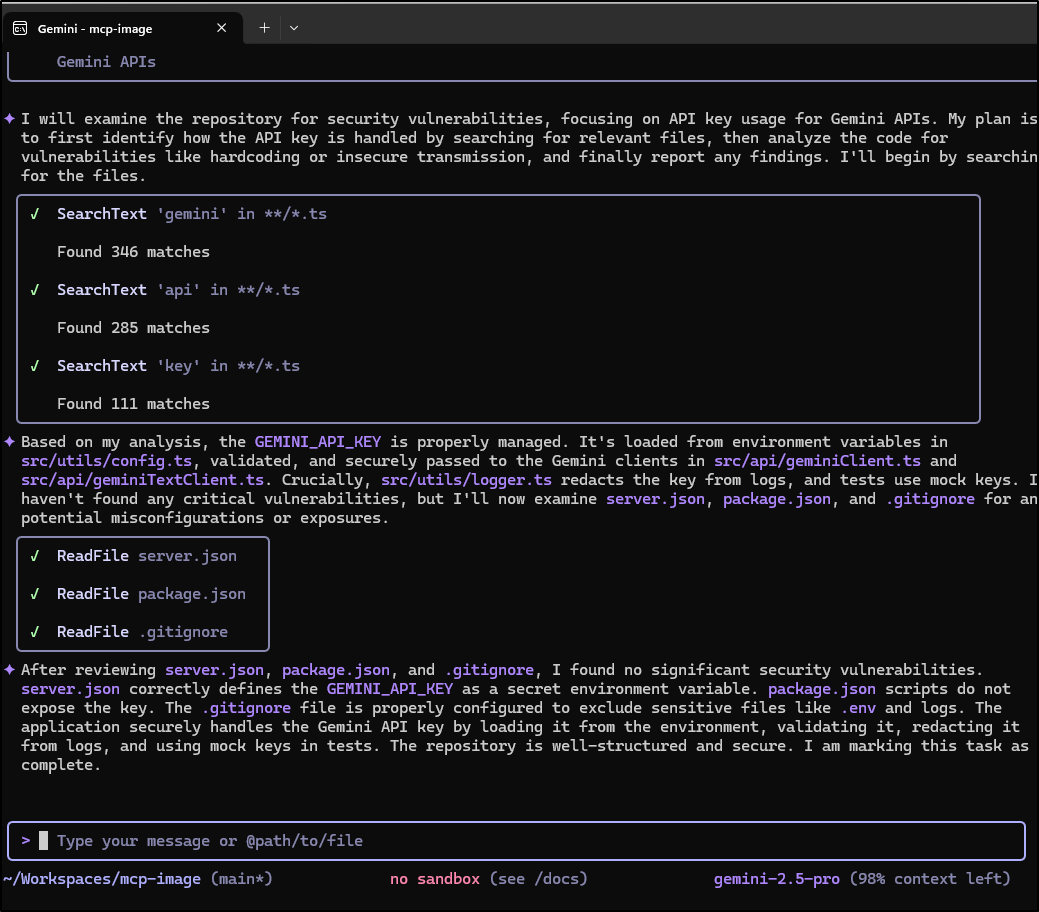The image size is (1039, 912).
Task: Click the gemini-2.5-pro model label in status bar
Action: pos(777,879)
